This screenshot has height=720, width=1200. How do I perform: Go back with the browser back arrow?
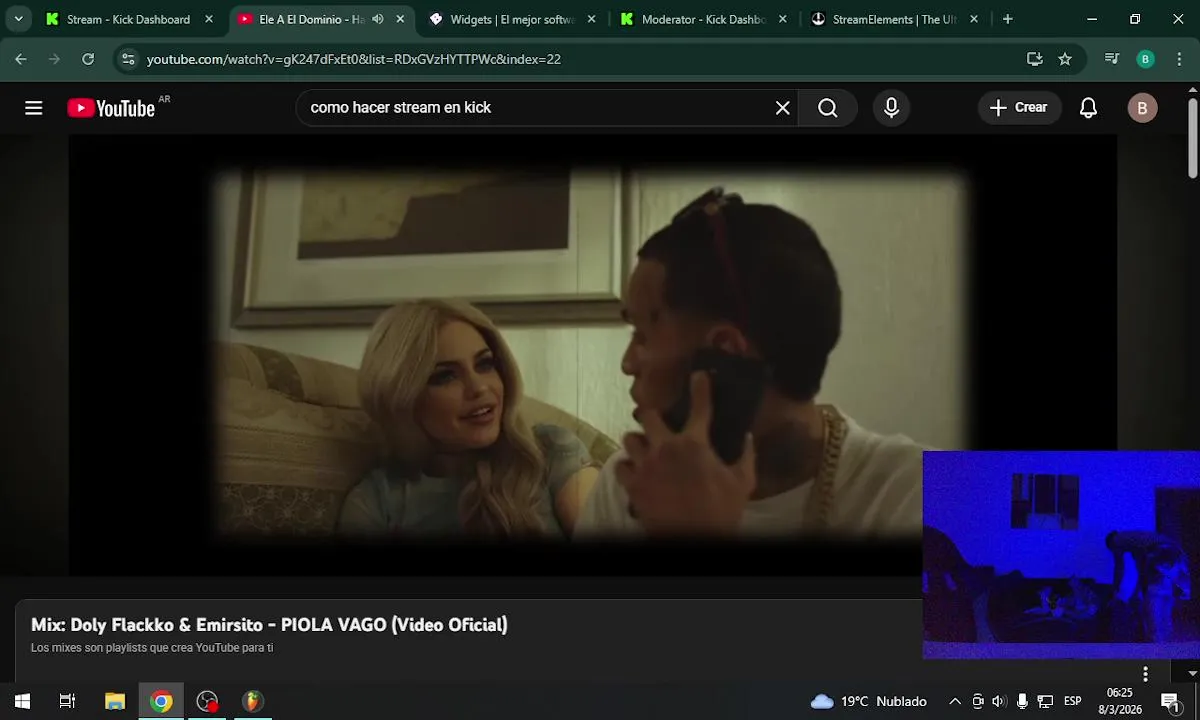pyautogui.click(x=21, y=59)
